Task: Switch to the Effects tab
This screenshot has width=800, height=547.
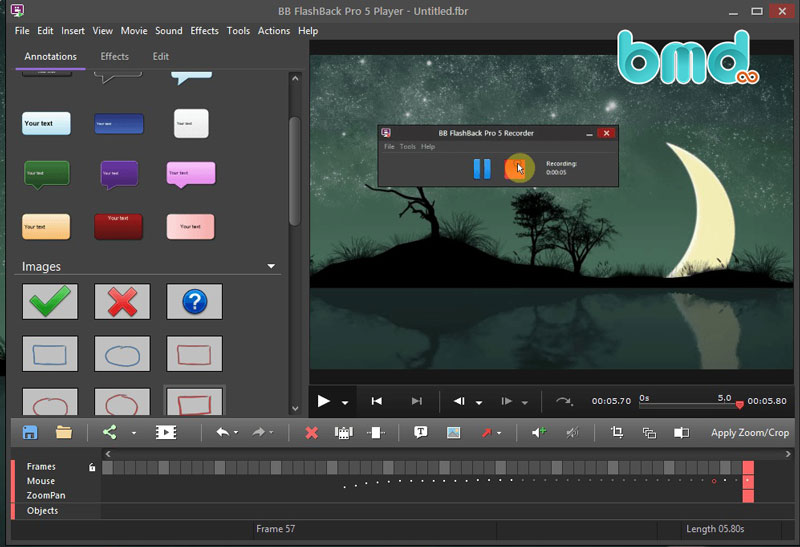Action: point(114,57)
